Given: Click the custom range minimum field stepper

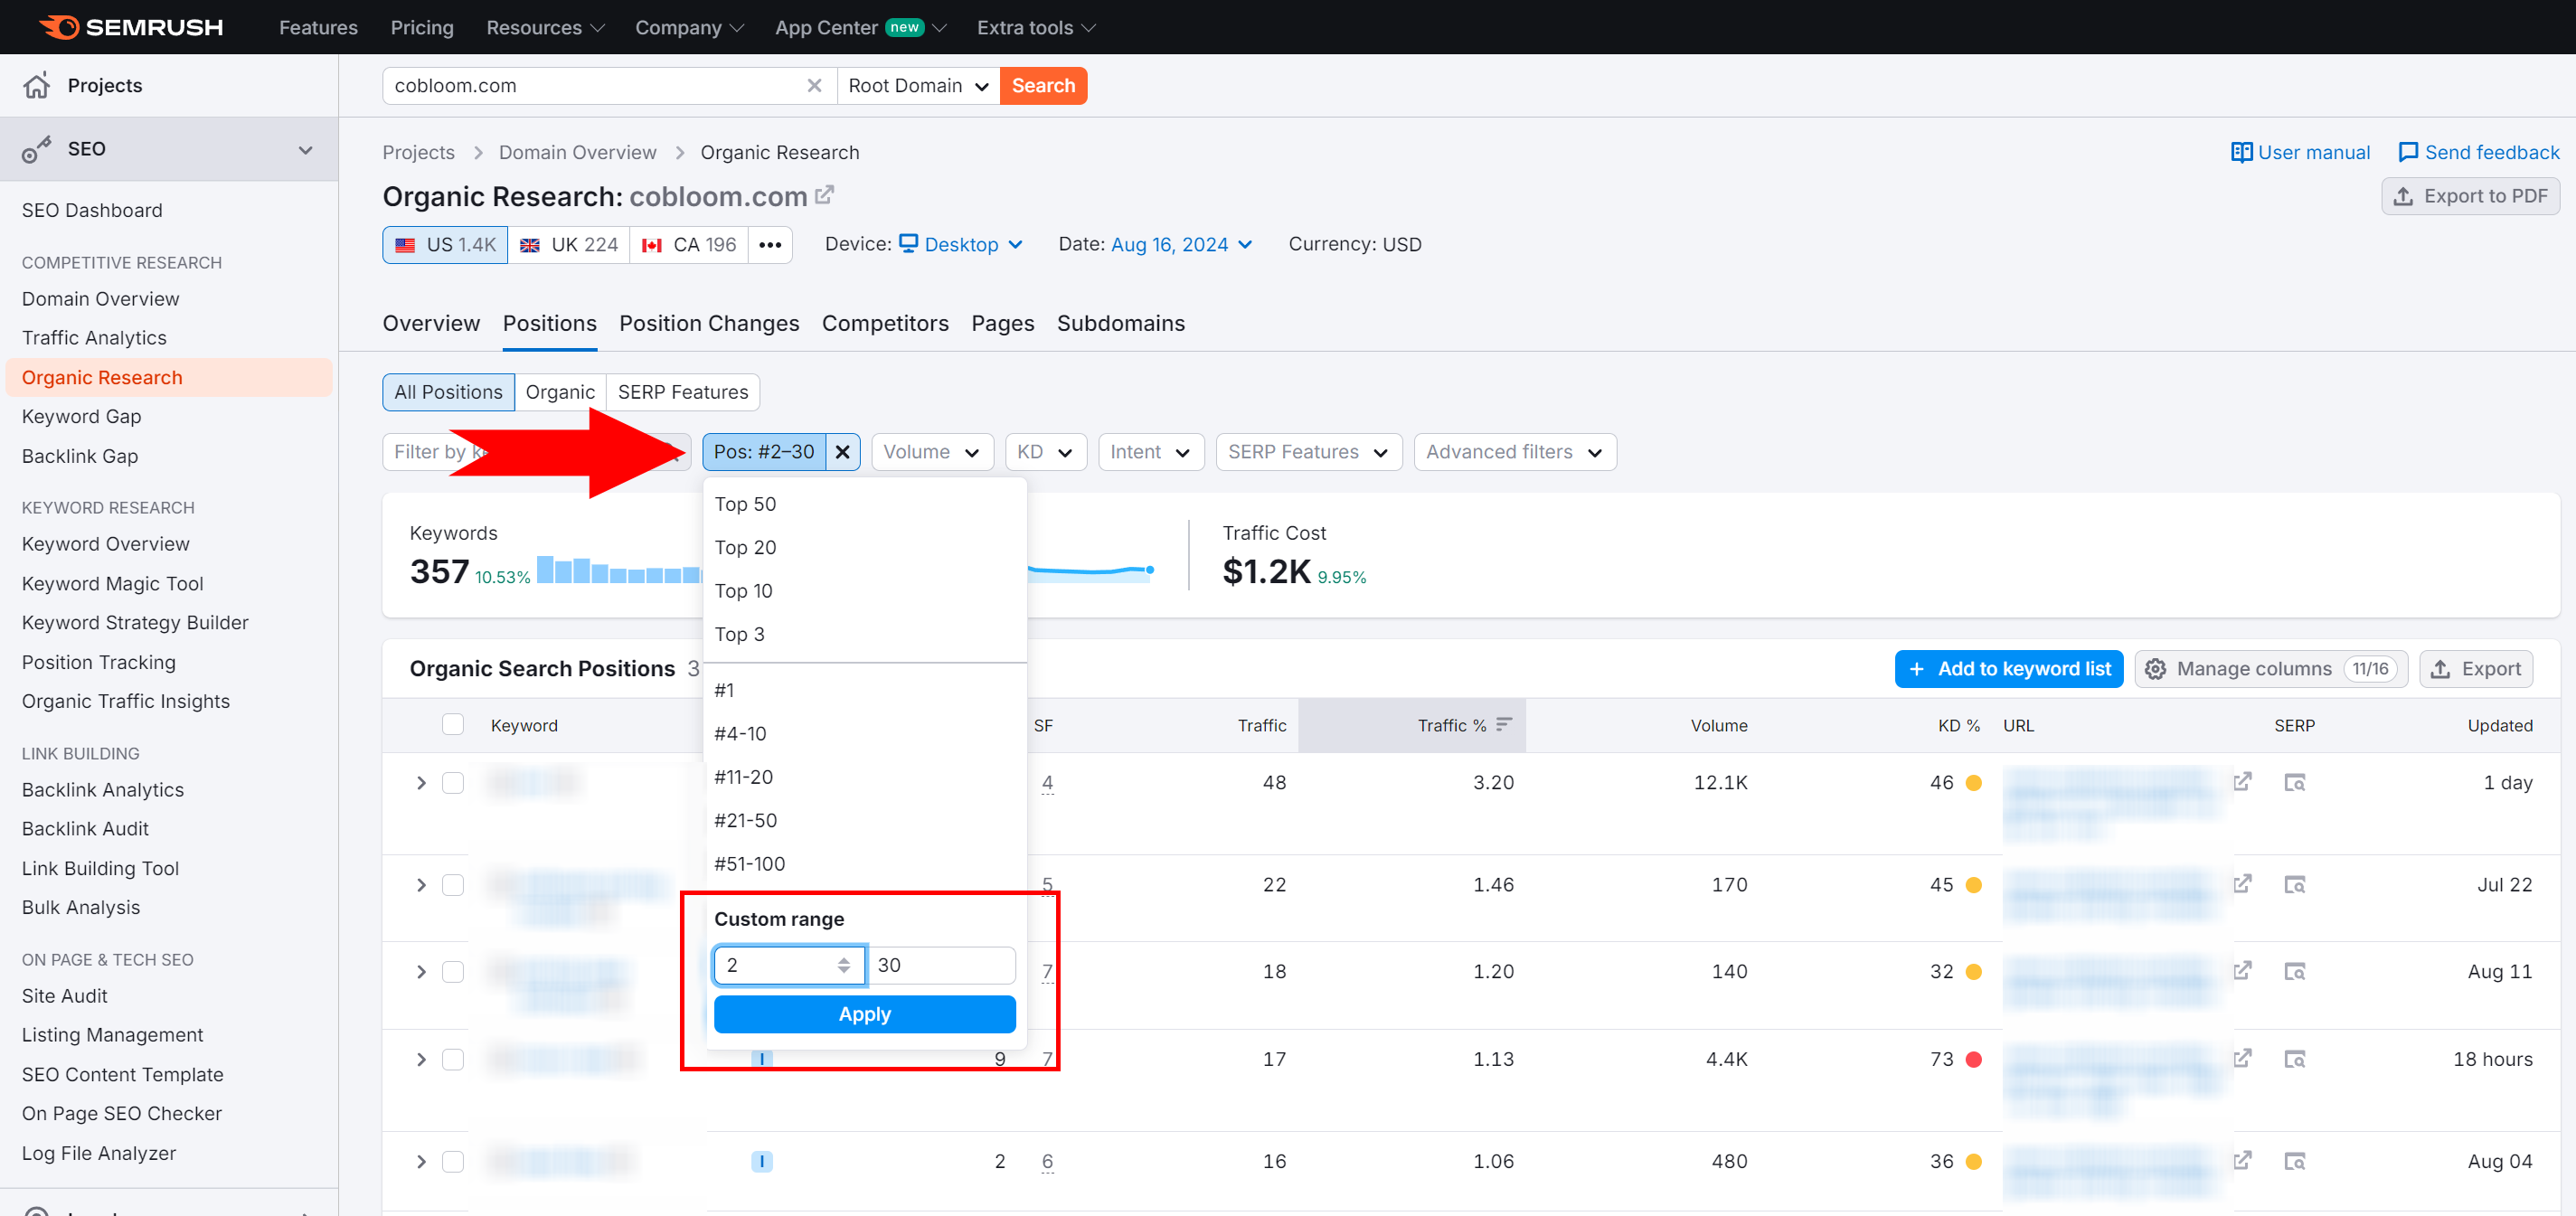Looking at the screenshot, I should pos(844,965).
